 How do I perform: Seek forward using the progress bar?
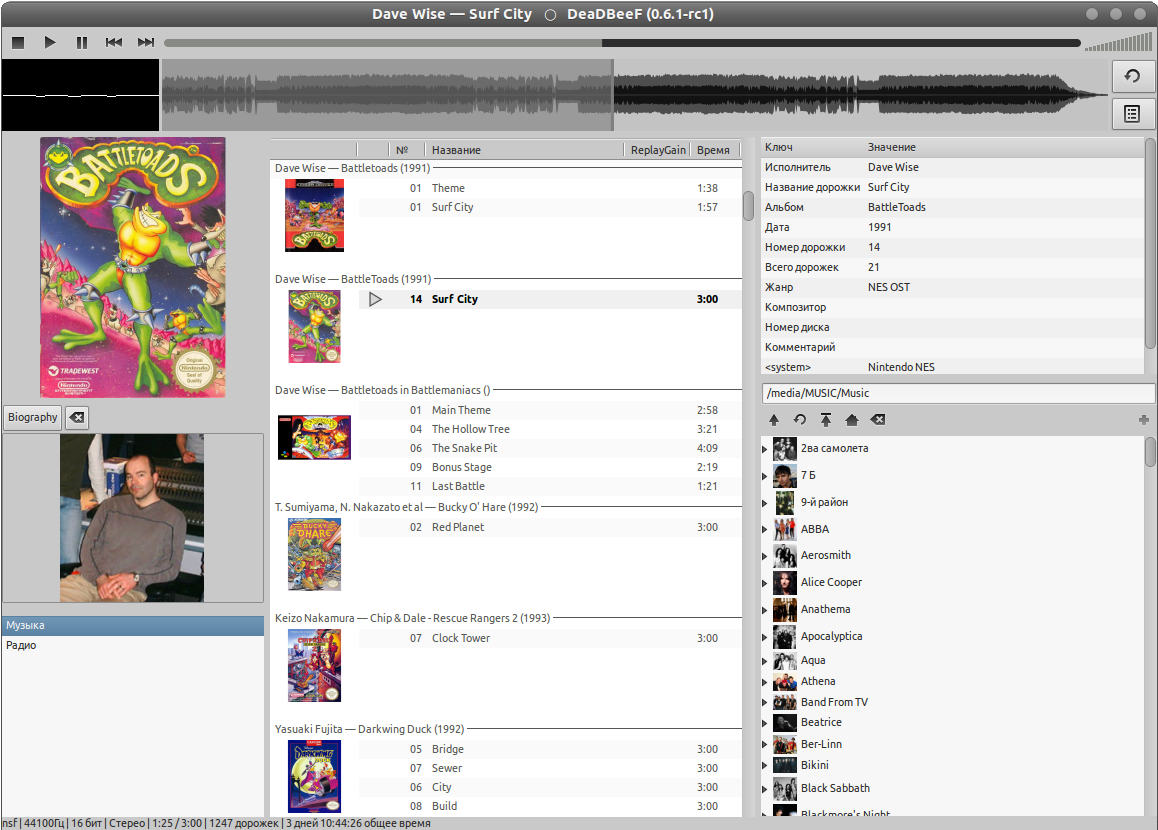[700, 42]
